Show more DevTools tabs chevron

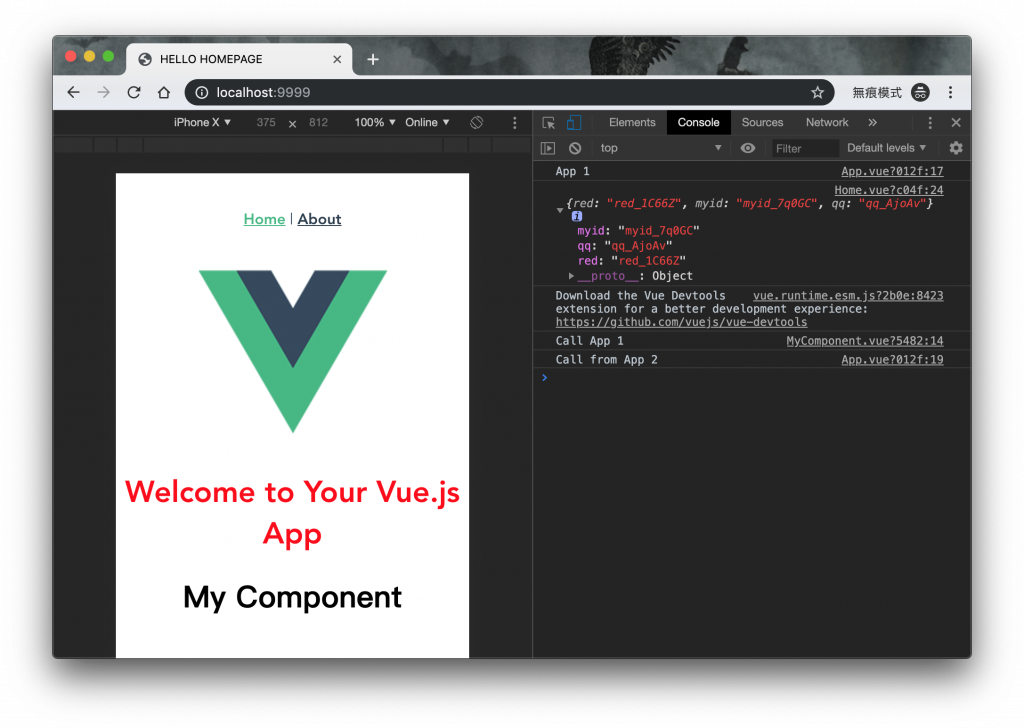click(872, 123)
